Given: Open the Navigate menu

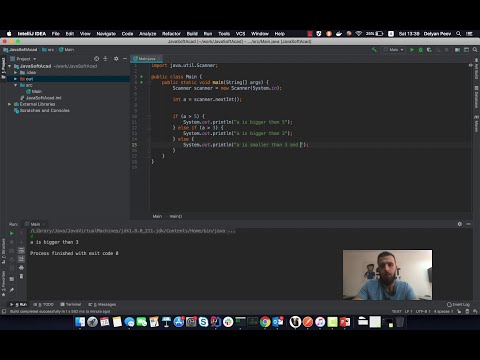Looking at the screenshot, I should (x=106, y=34).
